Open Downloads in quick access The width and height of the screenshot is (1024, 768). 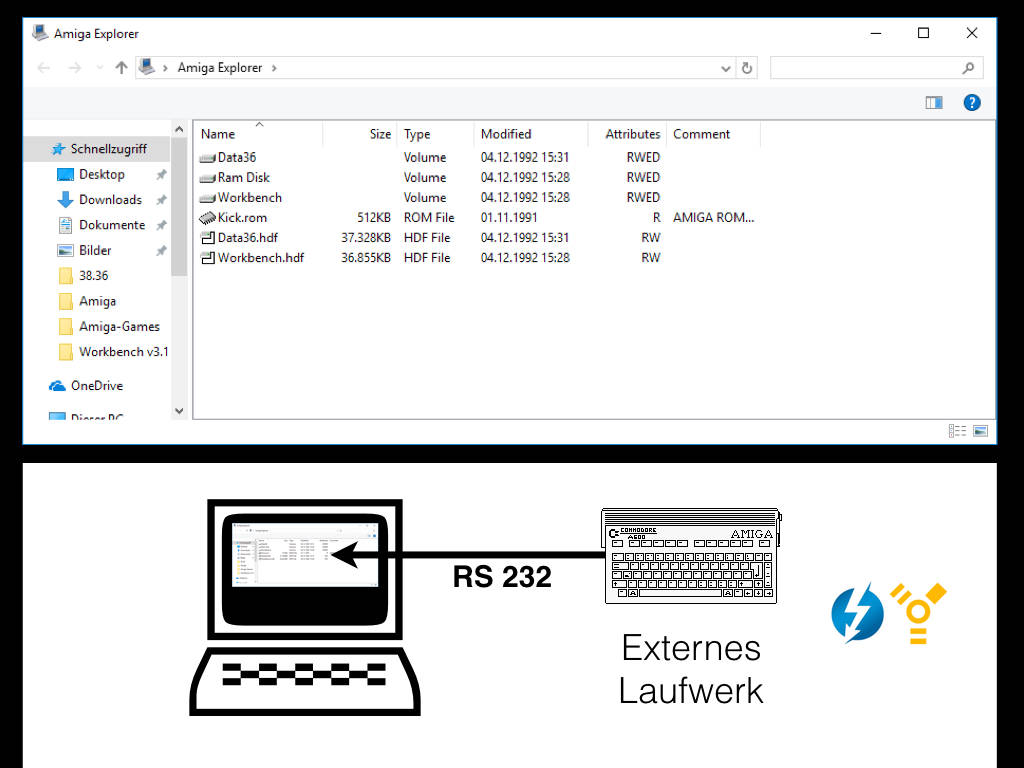[x=110, y=199]
